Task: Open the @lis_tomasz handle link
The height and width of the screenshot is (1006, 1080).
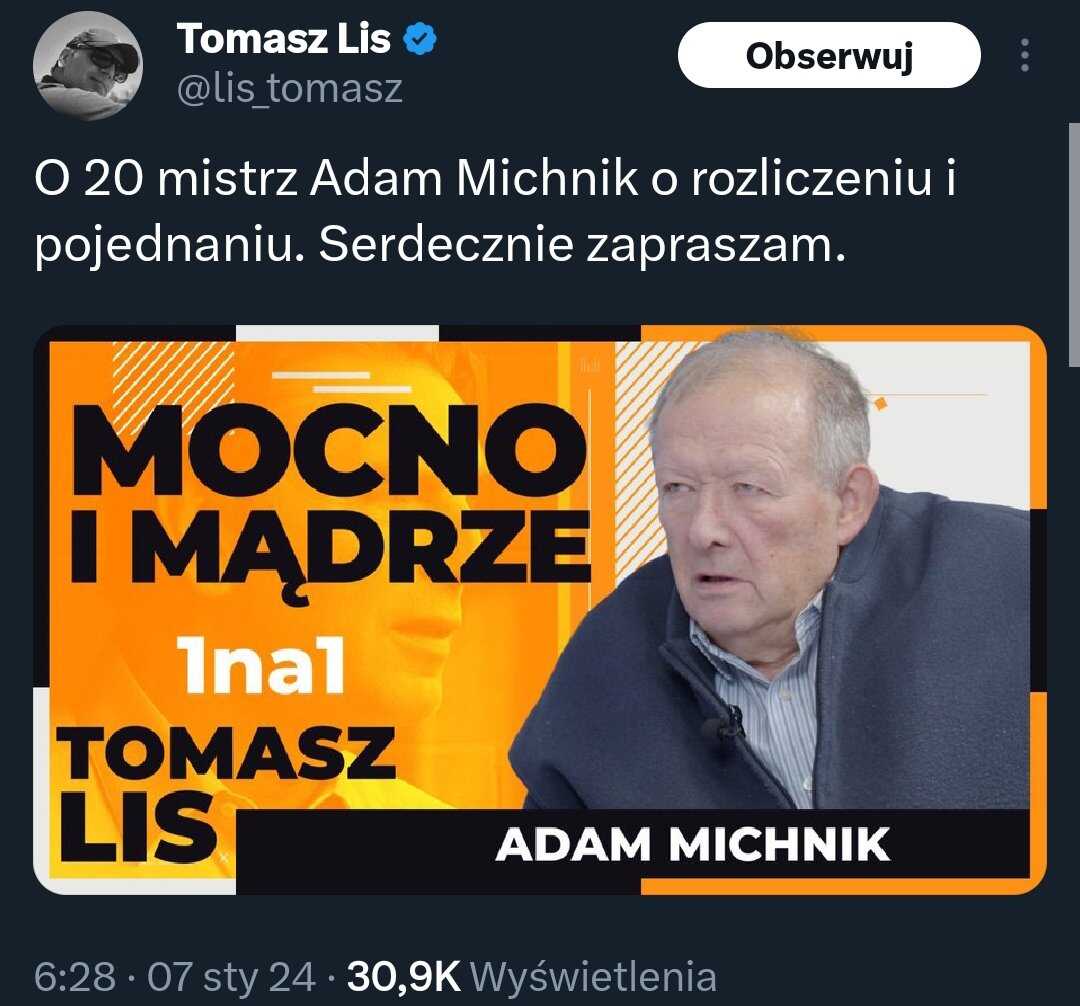Action: [290, 90]
